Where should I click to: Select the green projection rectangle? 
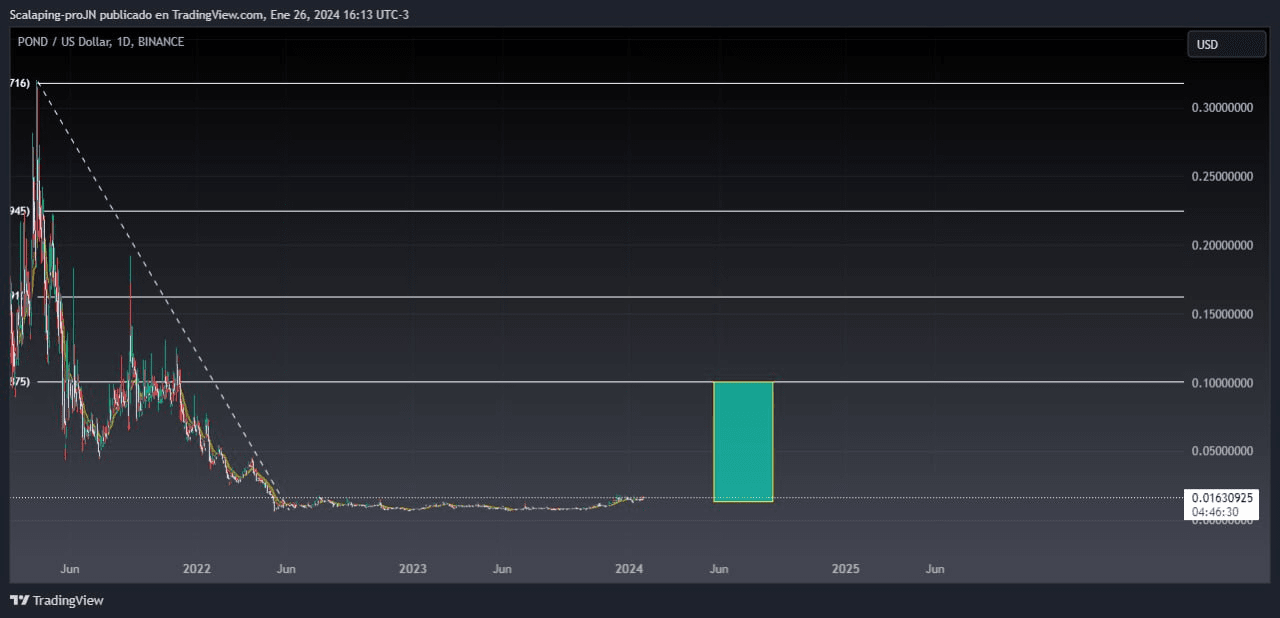(x=743, y=441)
